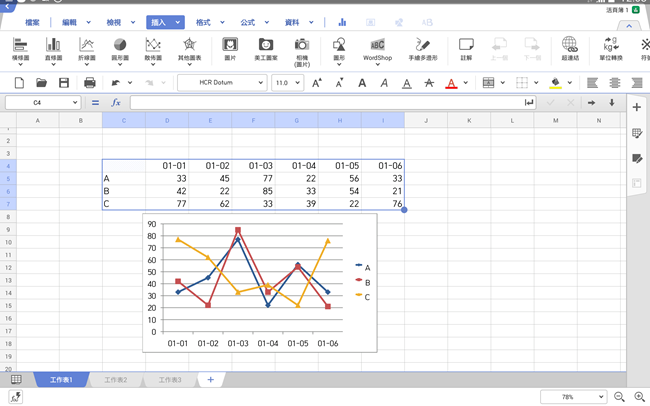The image size is (650, 406).
Task: Apply bold text formatting
Action: pos(362,83)
